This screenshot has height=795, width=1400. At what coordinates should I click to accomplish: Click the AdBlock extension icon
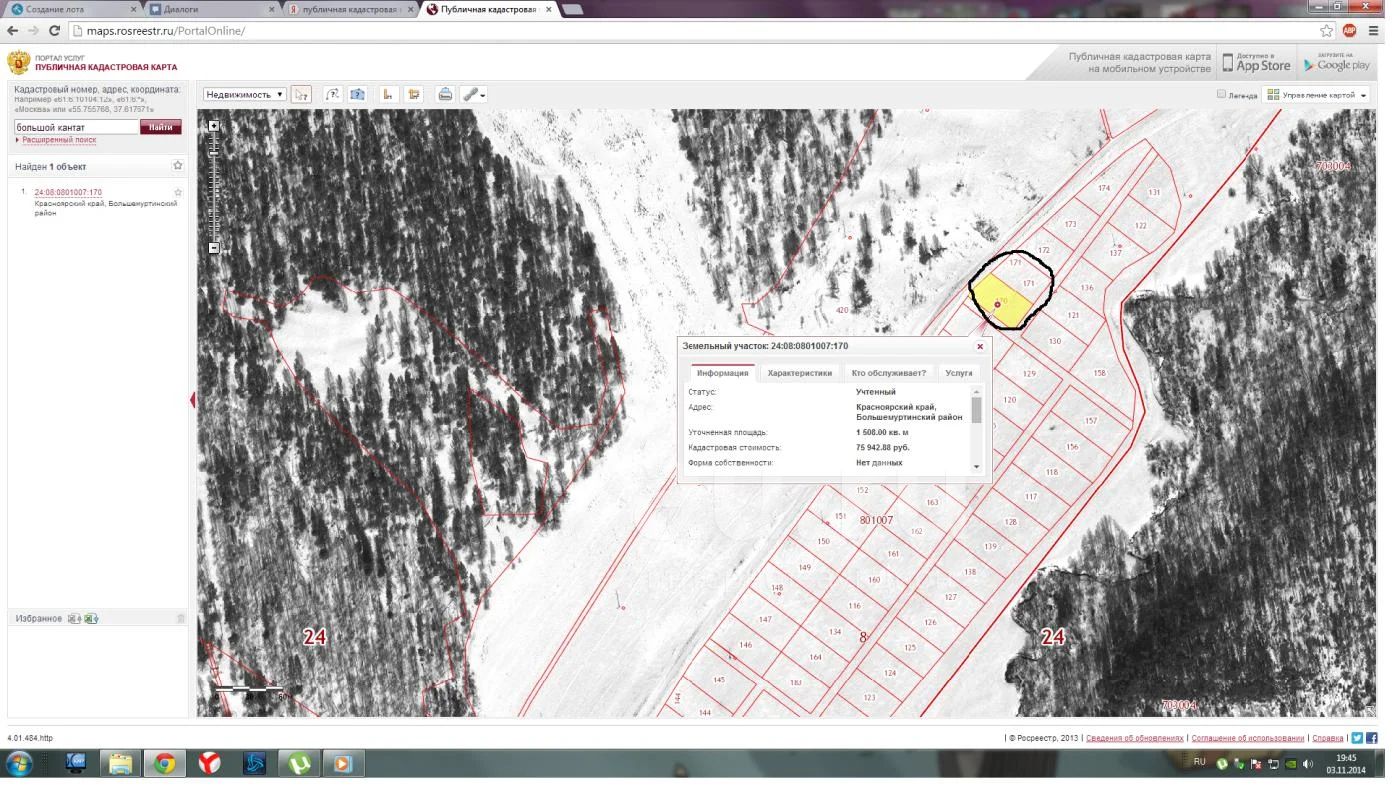pyautogui.click(x=1349, y=31)
